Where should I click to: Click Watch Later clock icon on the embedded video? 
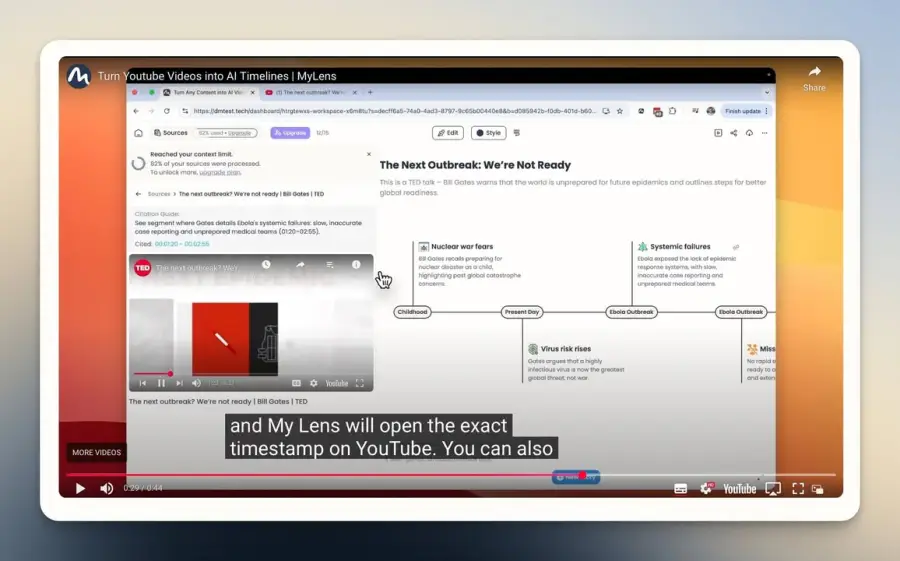266,265
